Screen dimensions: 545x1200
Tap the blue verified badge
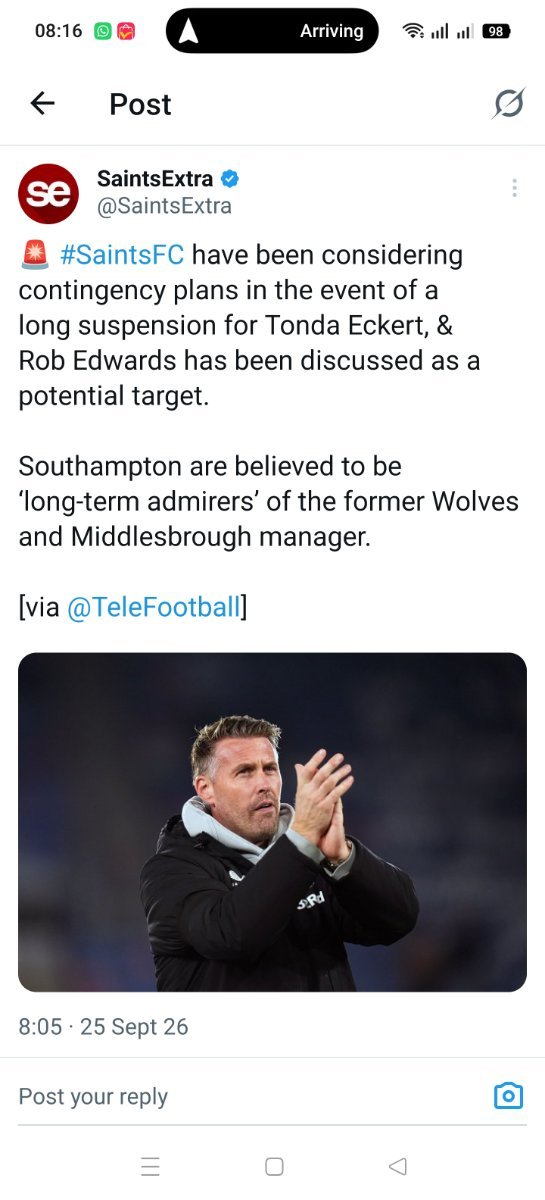[230, 180]
